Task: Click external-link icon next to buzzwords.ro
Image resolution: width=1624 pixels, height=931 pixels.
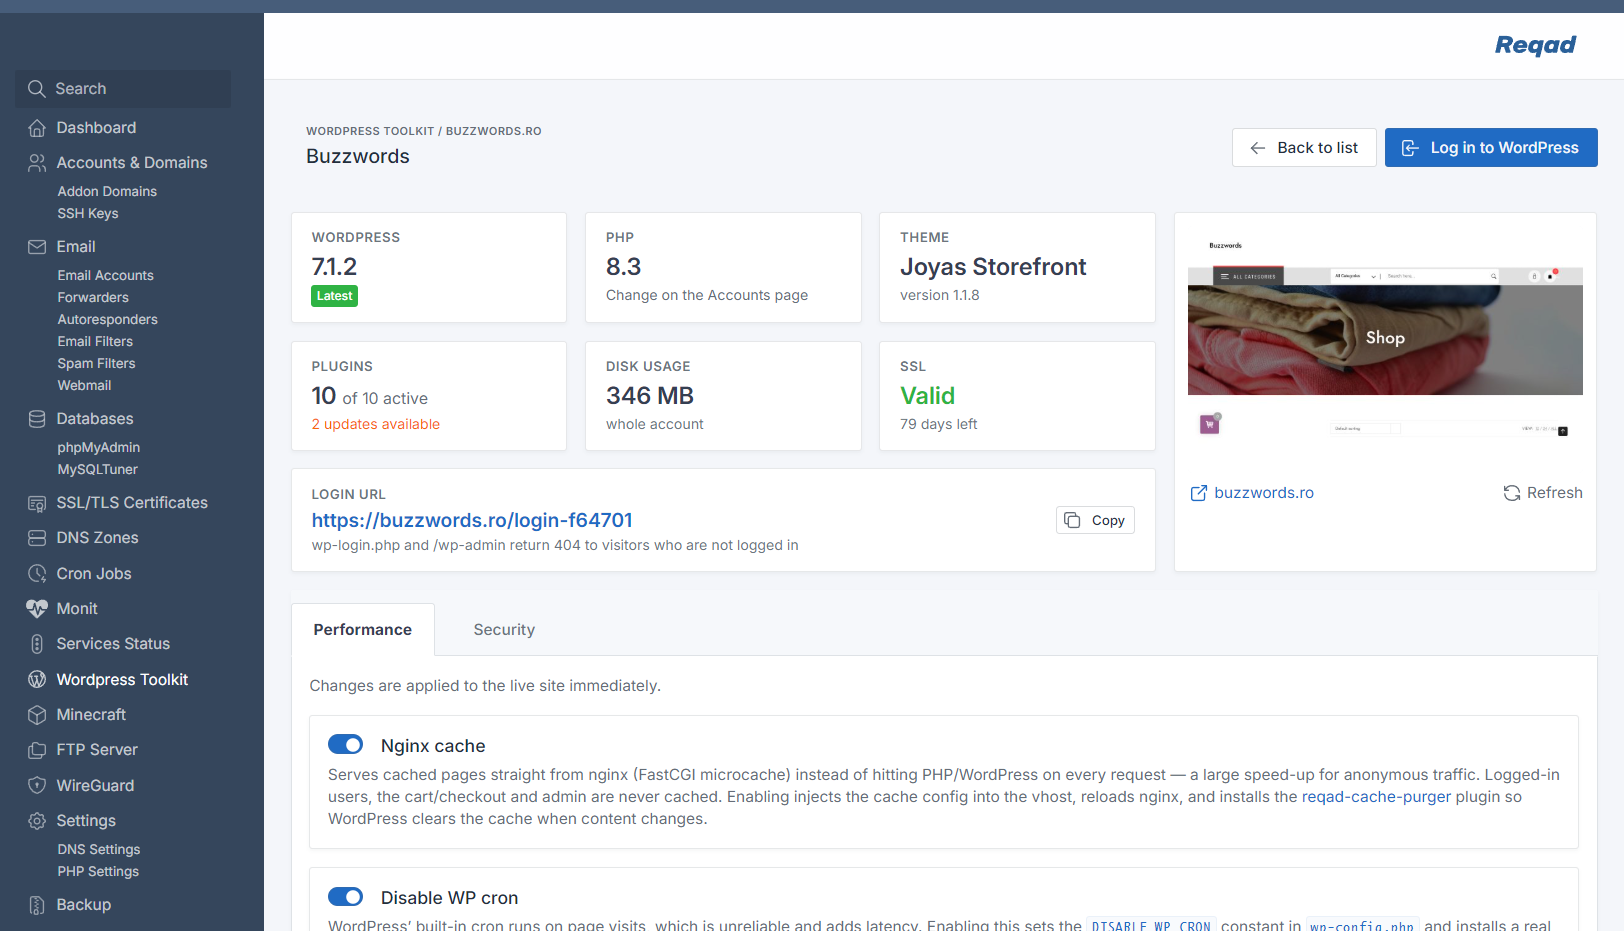Action: 1199,493
